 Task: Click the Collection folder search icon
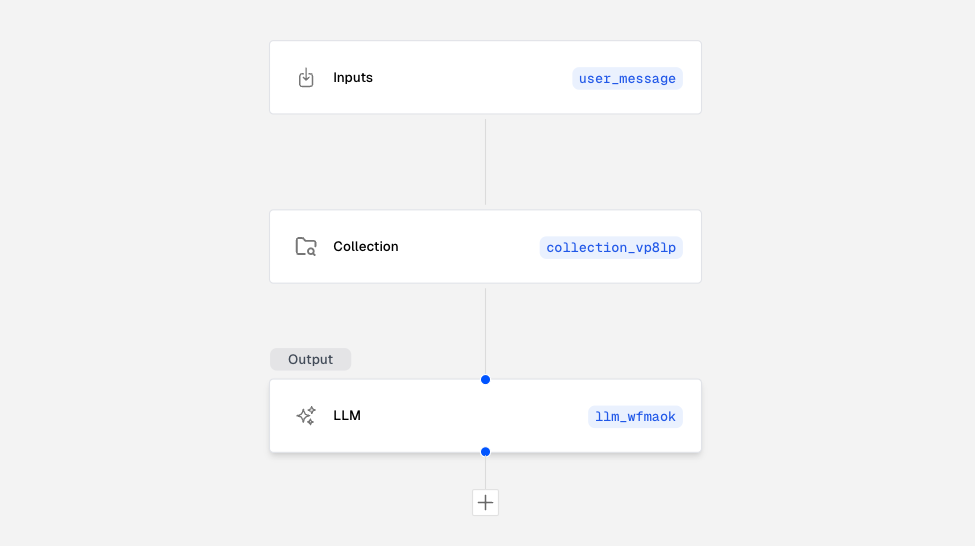[x=306, y=247]
